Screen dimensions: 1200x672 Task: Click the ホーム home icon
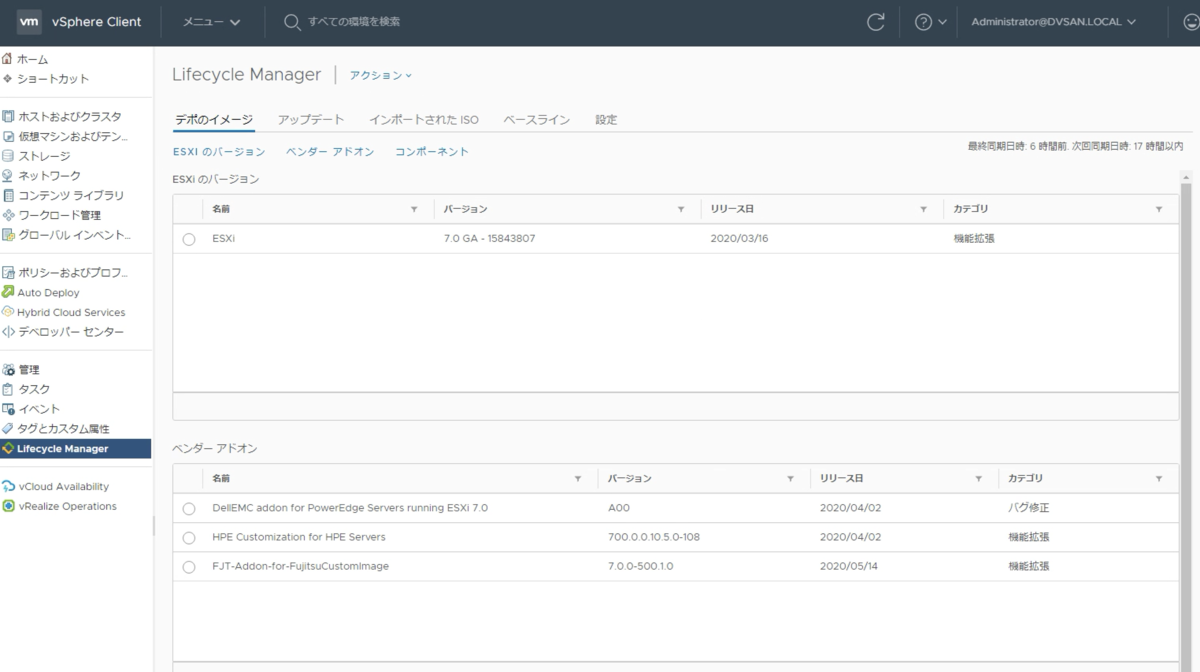click(x=8, y=59)
